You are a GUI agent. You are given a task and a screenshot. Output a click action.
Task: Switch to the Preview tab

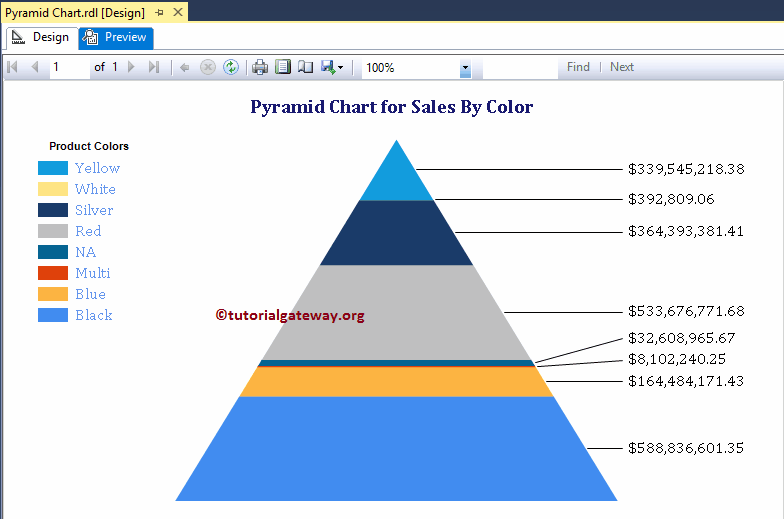116,38
